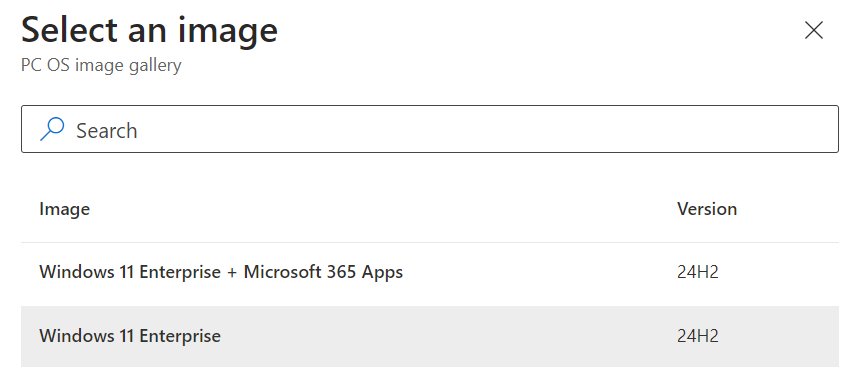
Task: Select the highlighted Windows 11 Enterprise row
Action: pyautogui.click(x=430, y=336)
